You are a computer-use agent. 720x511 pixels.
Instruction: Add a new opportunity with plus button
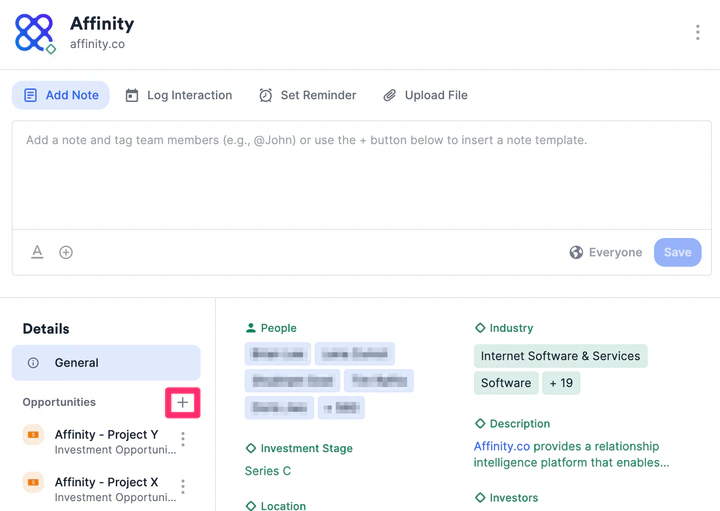183,403
